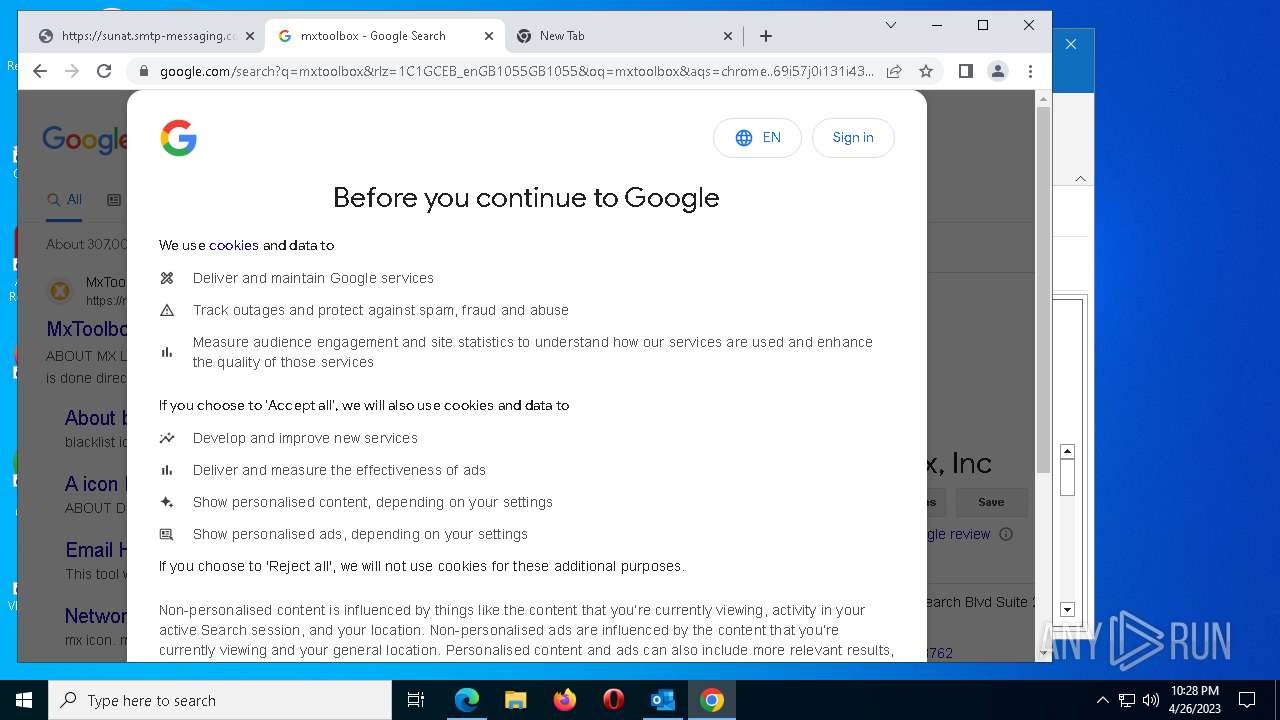
Task: Bookmark this page with the star
Action: pyautogui.click(x=926, y=71)
